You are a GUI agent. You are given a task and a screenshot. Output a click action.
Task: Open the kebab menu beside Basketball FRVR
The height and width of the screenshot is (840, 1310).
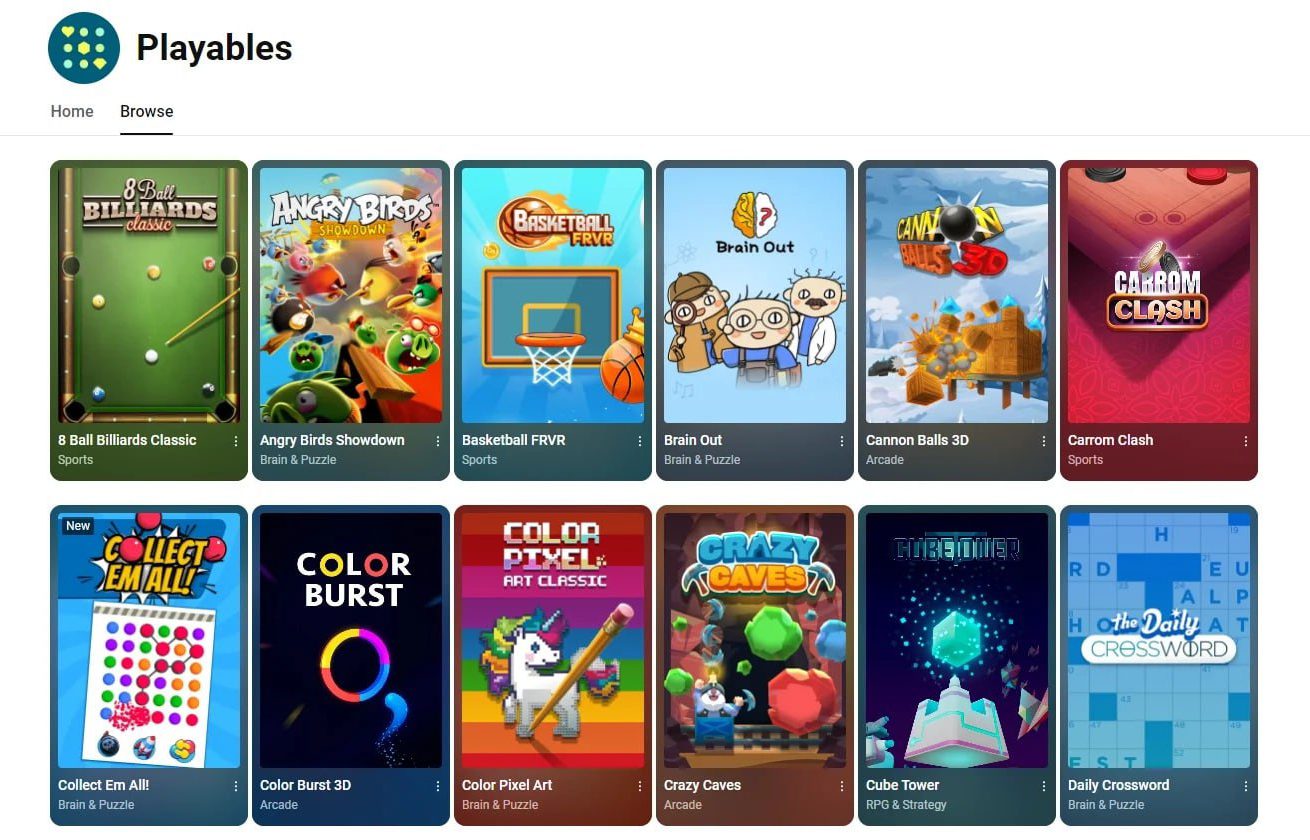pos(640,441)
